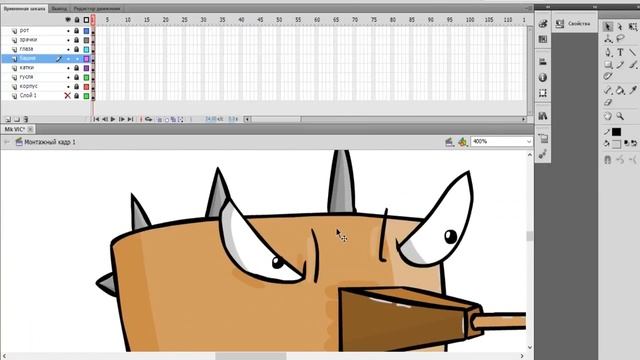
Task: Open the Transform panel icon
Action: pyautogui.click(x=543, y=93)
